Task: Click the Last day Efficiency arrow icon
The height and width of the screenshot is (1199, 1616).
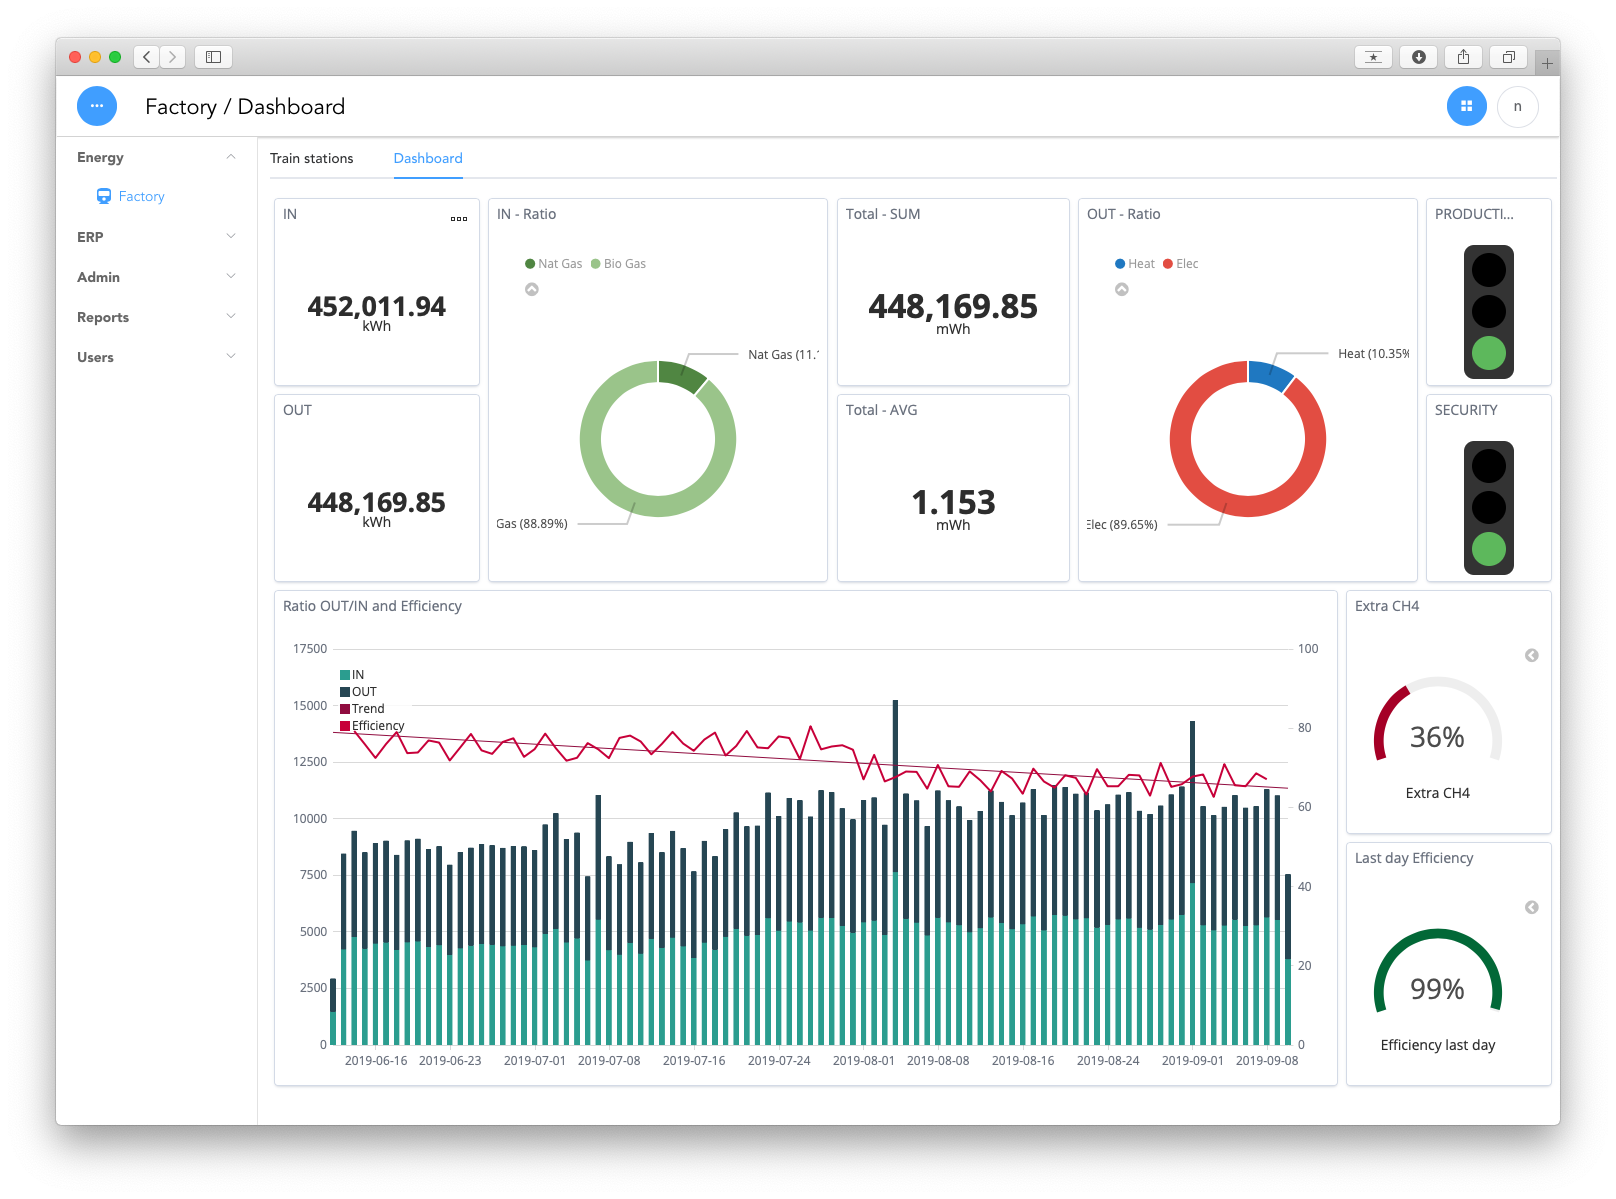Action: click(x=1531, y=907)
